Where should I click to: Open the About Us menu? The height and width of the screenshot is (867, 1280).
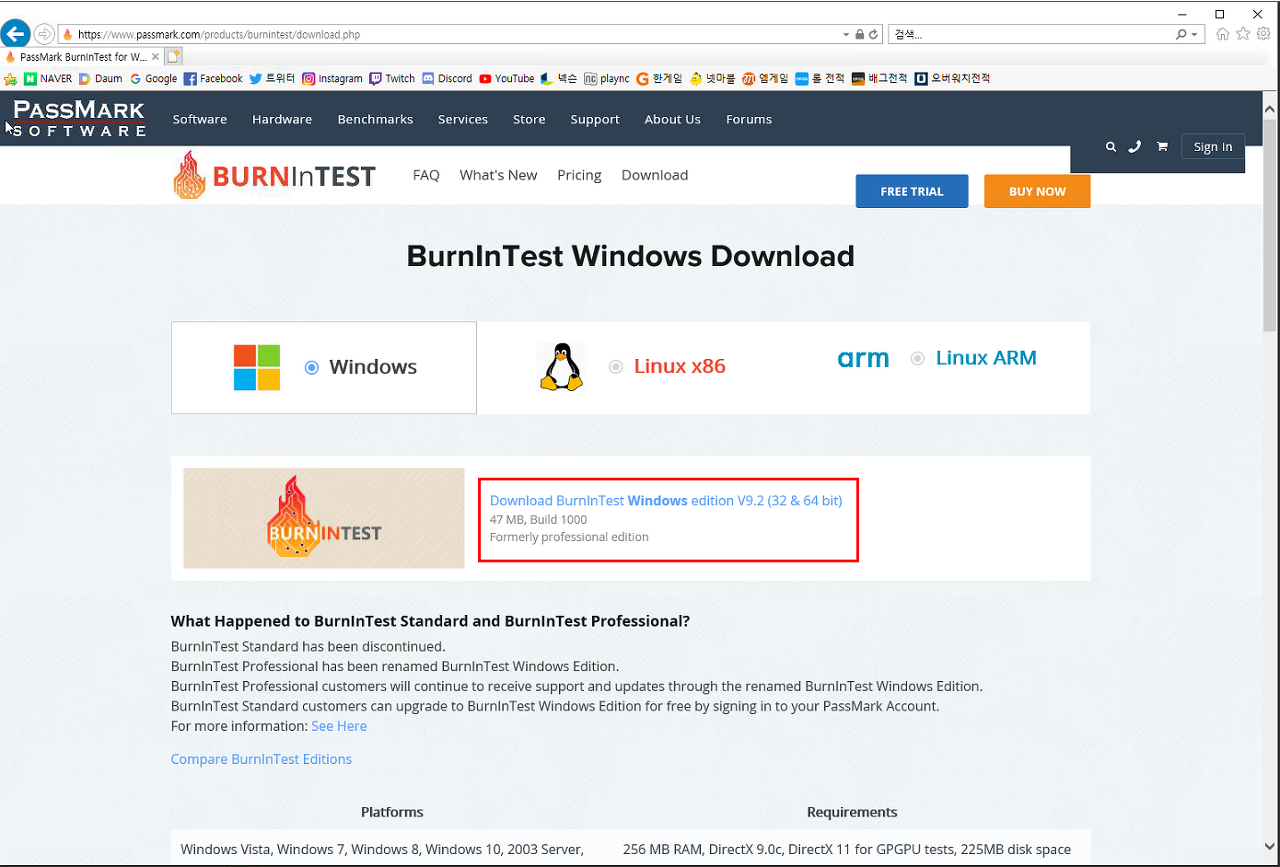click(x=672, y=119)
